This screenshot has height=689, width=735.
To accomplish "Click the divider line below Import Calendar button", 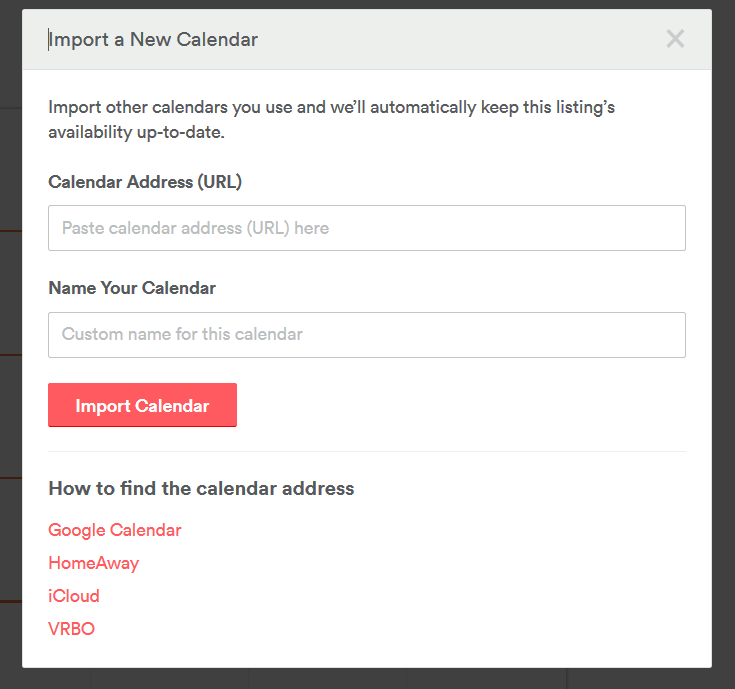I will (x=366, y=451).
